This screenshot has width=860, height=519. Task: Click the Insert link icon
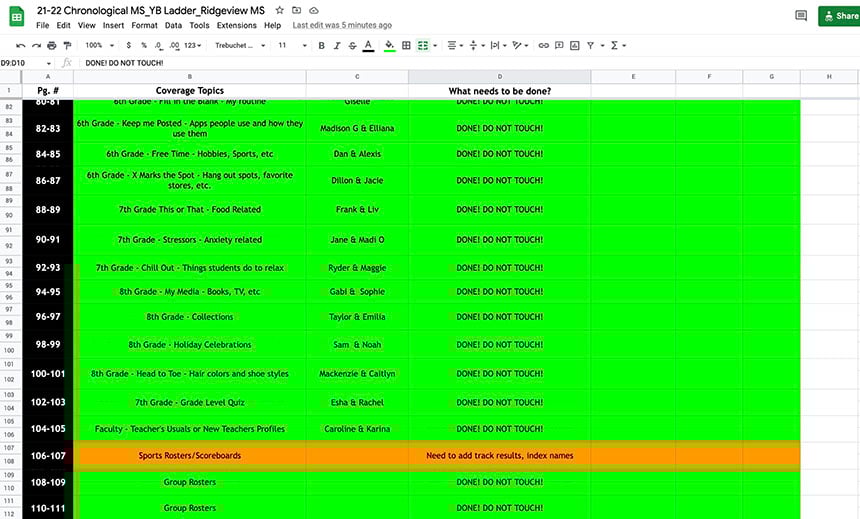point(544,45)
